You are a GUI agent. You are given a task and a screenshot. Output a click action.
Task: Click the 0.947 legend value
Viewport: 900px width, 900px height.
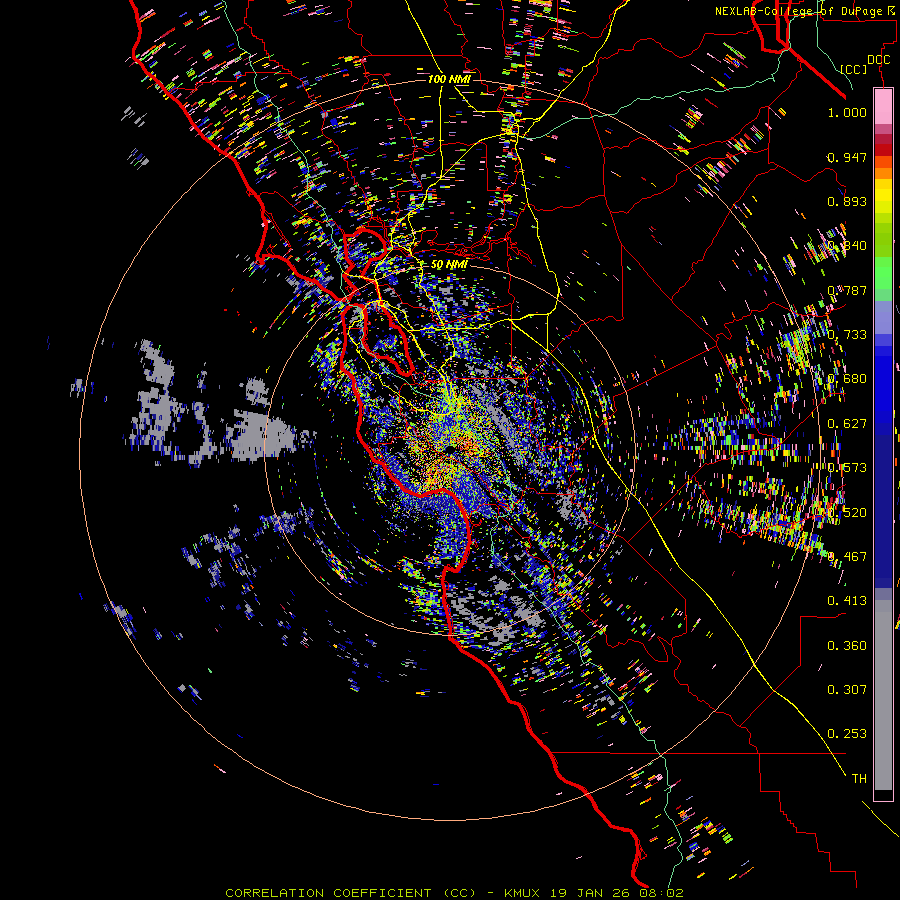pos(847,157)
